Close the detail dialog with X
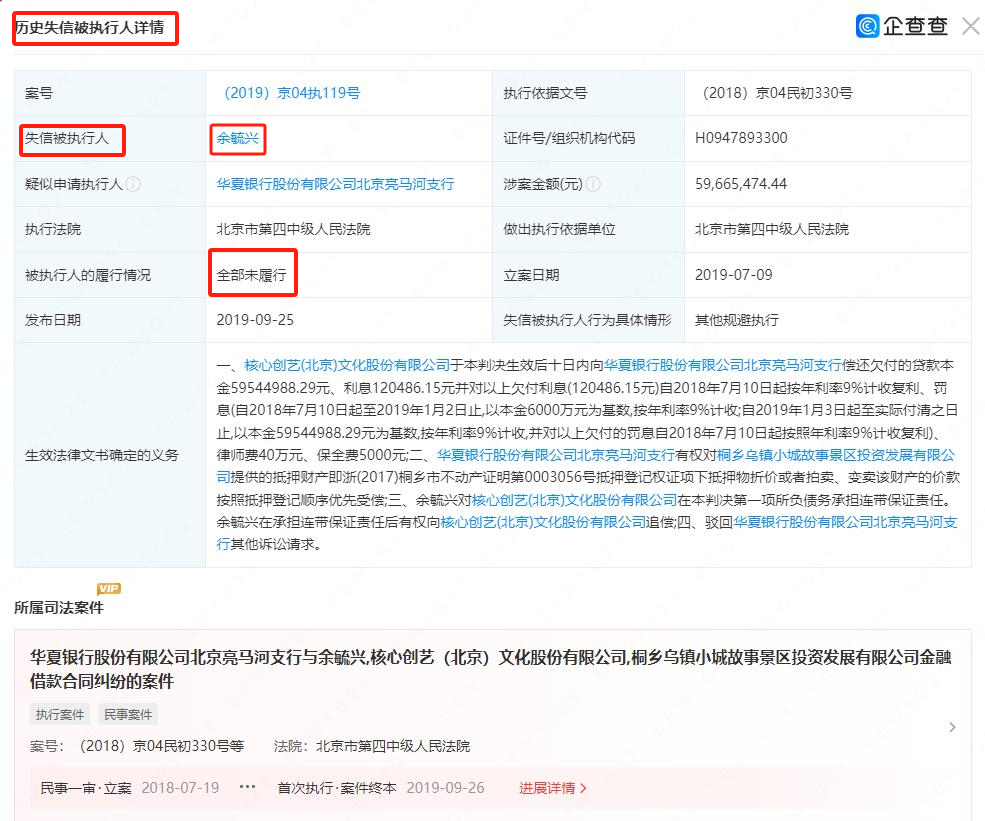 (x=971, y=26)
